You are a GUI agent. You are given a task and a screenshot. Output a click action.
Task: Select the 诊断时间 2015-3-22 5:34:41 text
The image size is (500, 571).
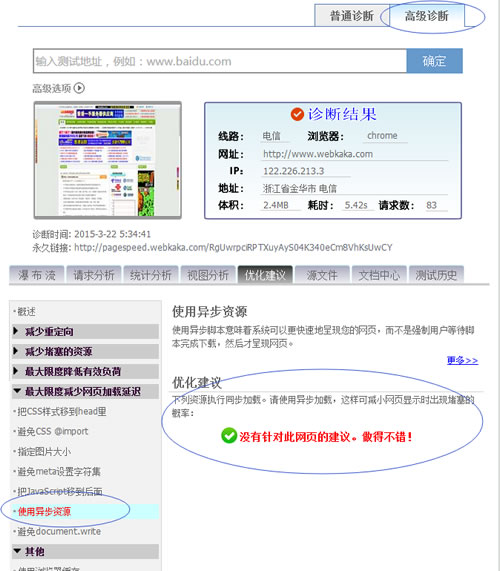(91, 234)
